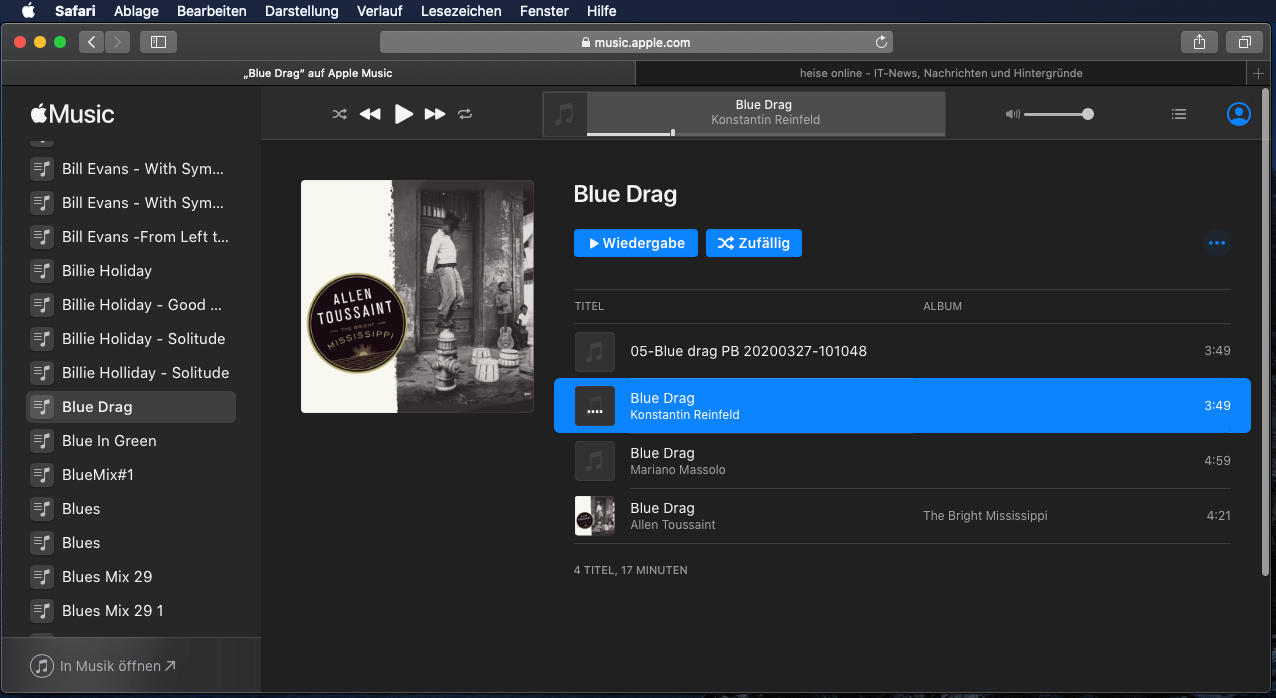
Task: Open the Bearbeiten menu
Action: (x=212, y=11)
